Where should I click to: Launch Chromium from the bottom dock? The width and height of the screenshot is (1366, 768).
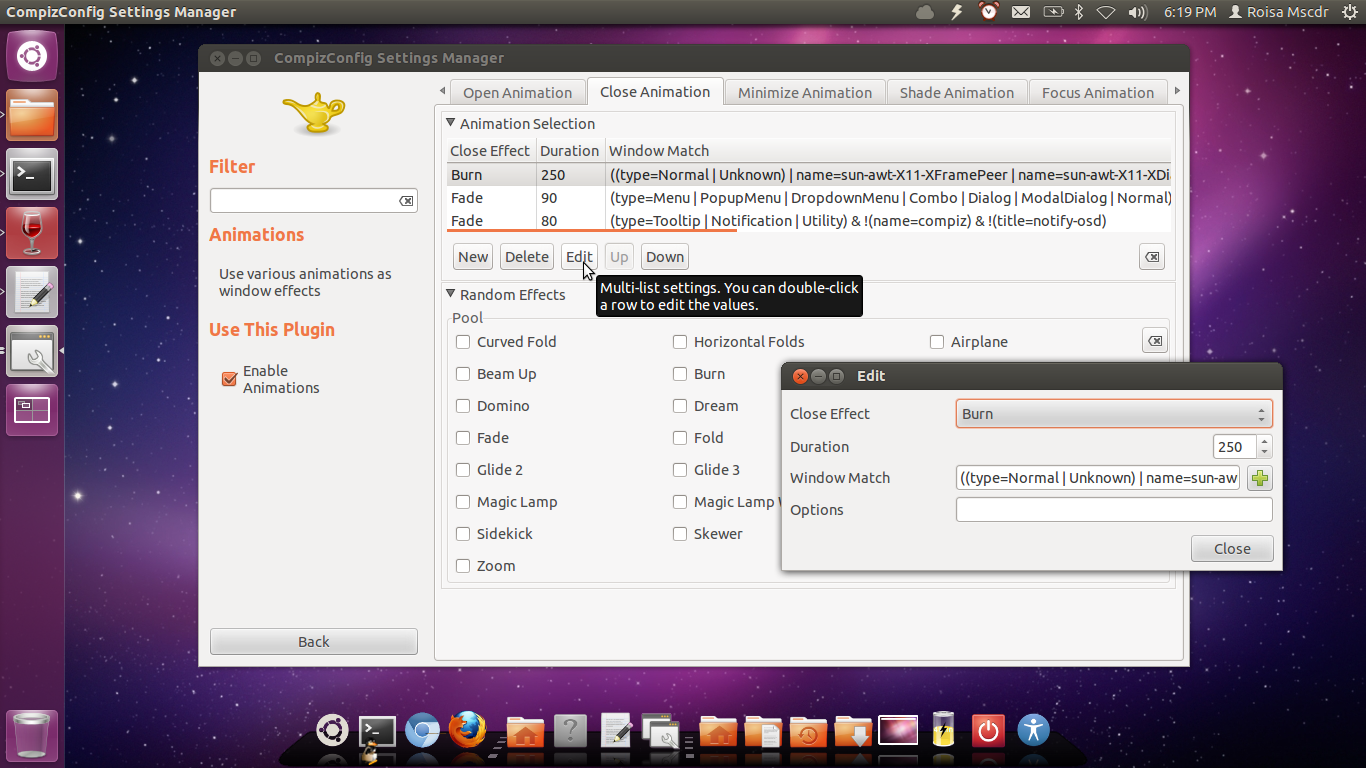[x=422, y=731]
